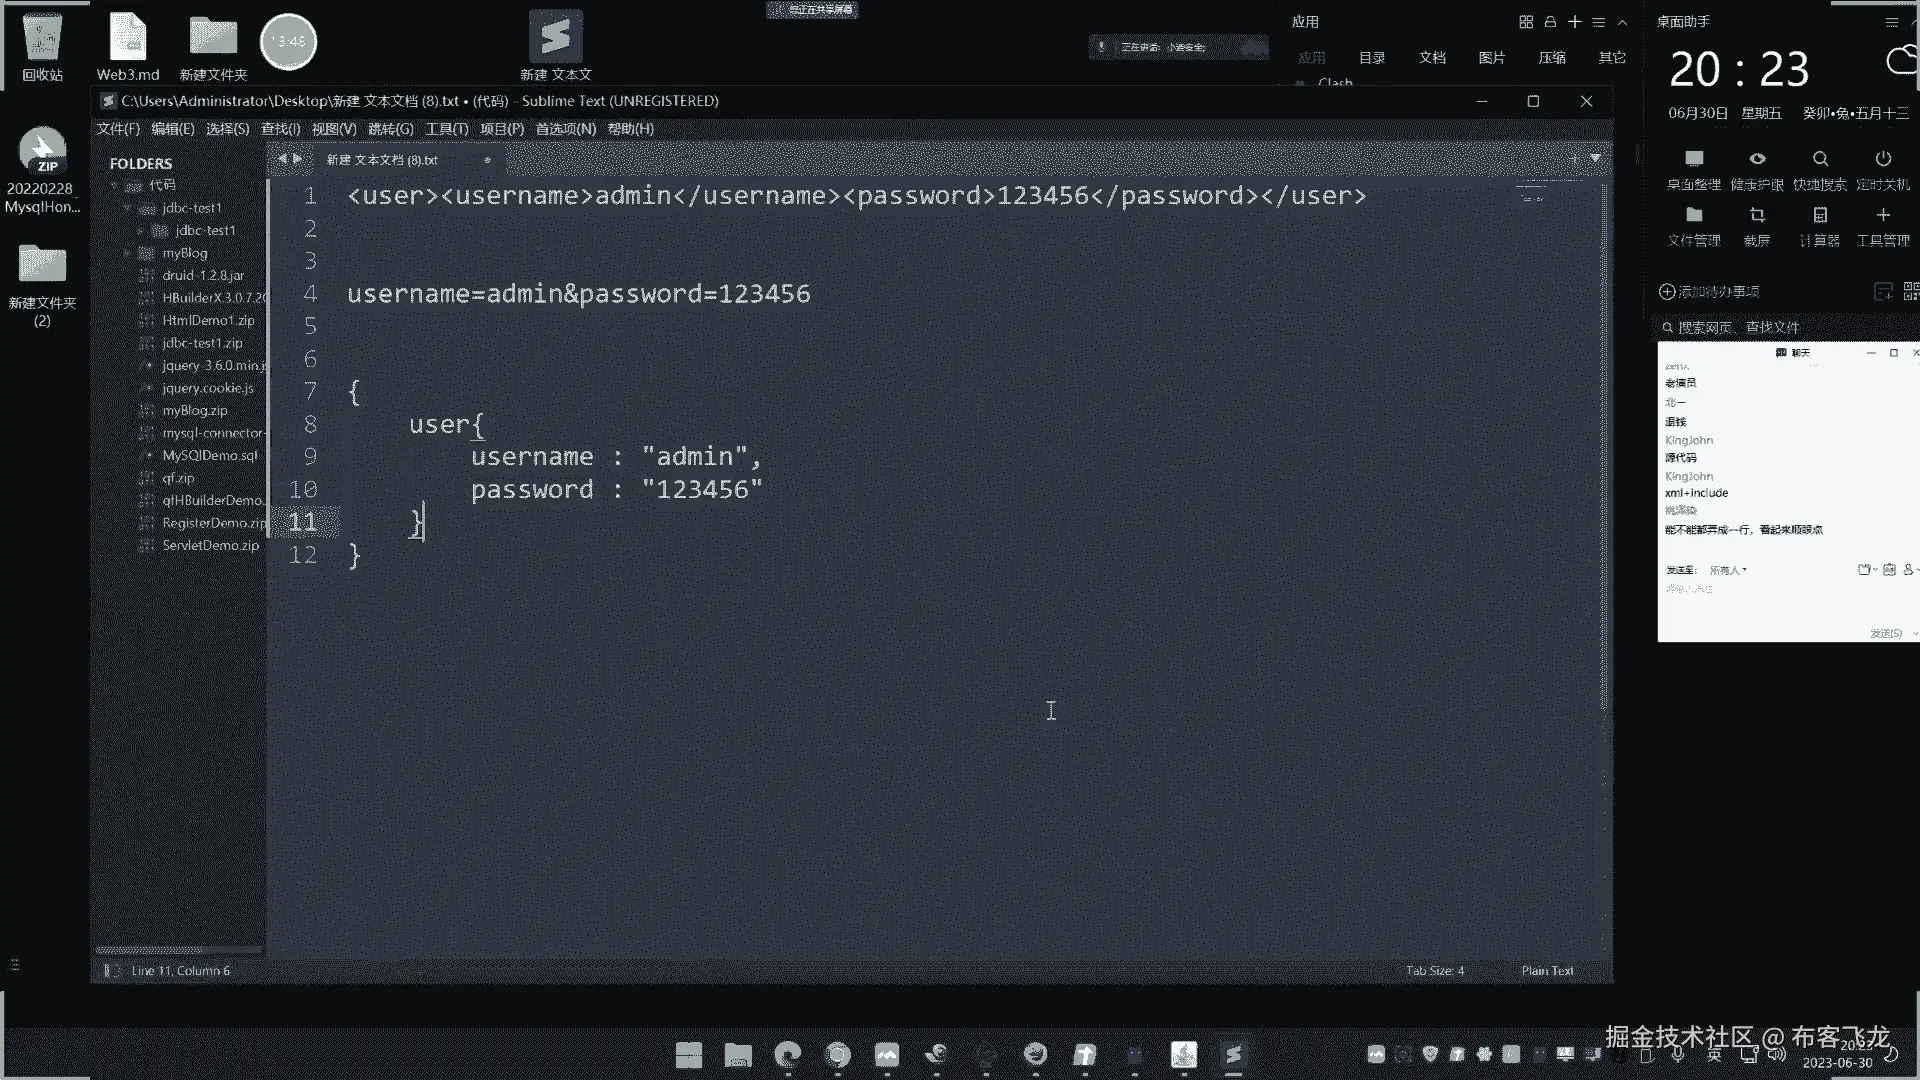Image resolution: width=1920 pixels, height=1080 pixels.
Task: Click 添加待办事项 add to-do link
Action: tap(1709, 292)
